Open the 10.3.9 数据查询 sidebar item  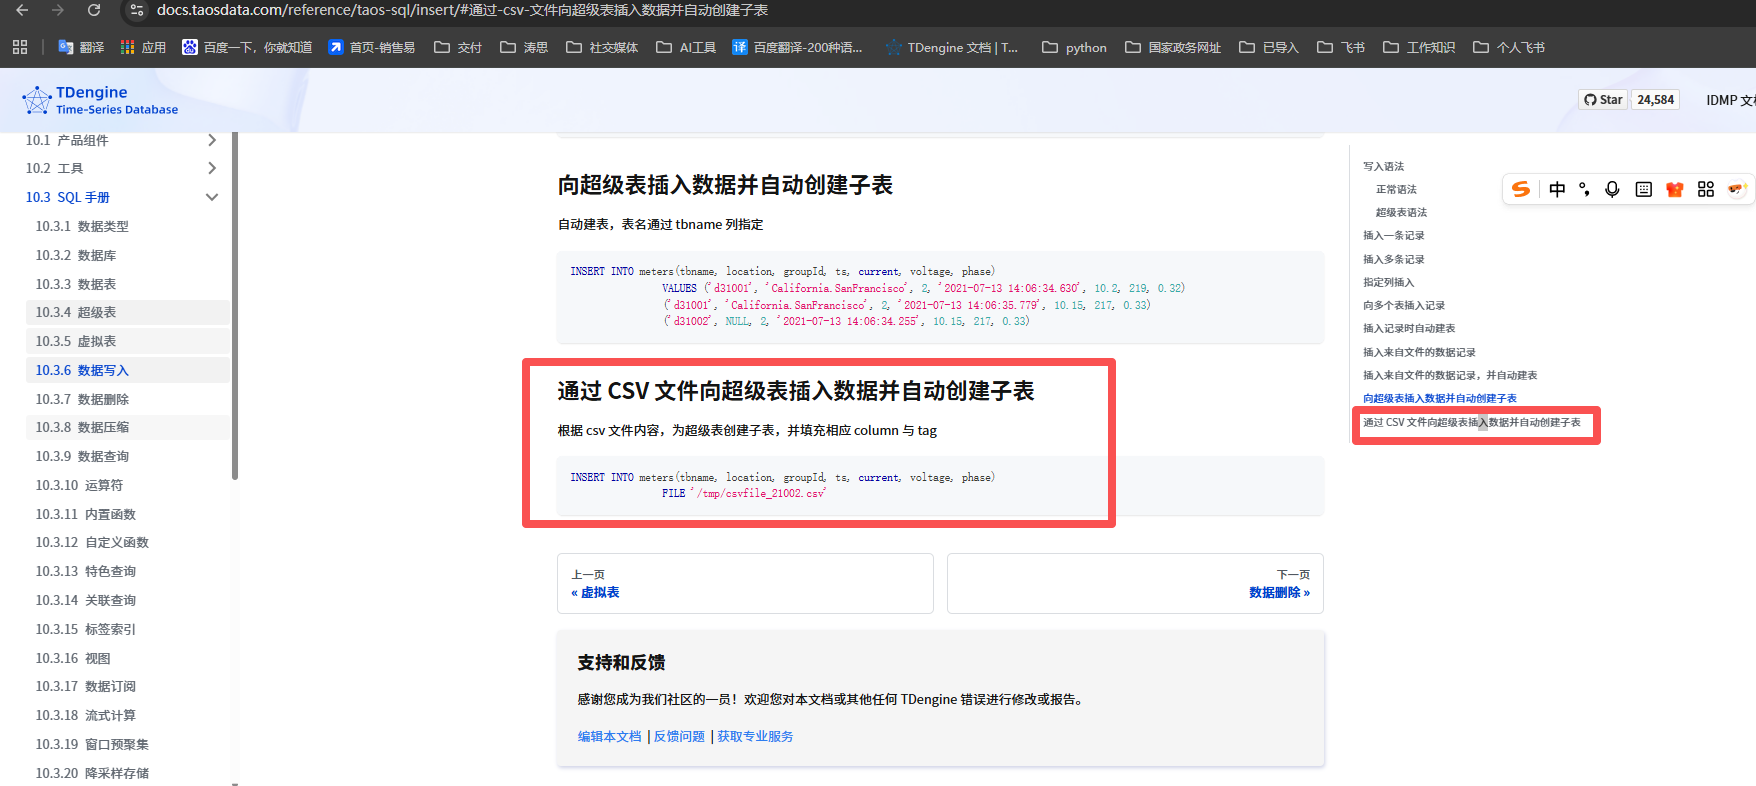[82, 456]
